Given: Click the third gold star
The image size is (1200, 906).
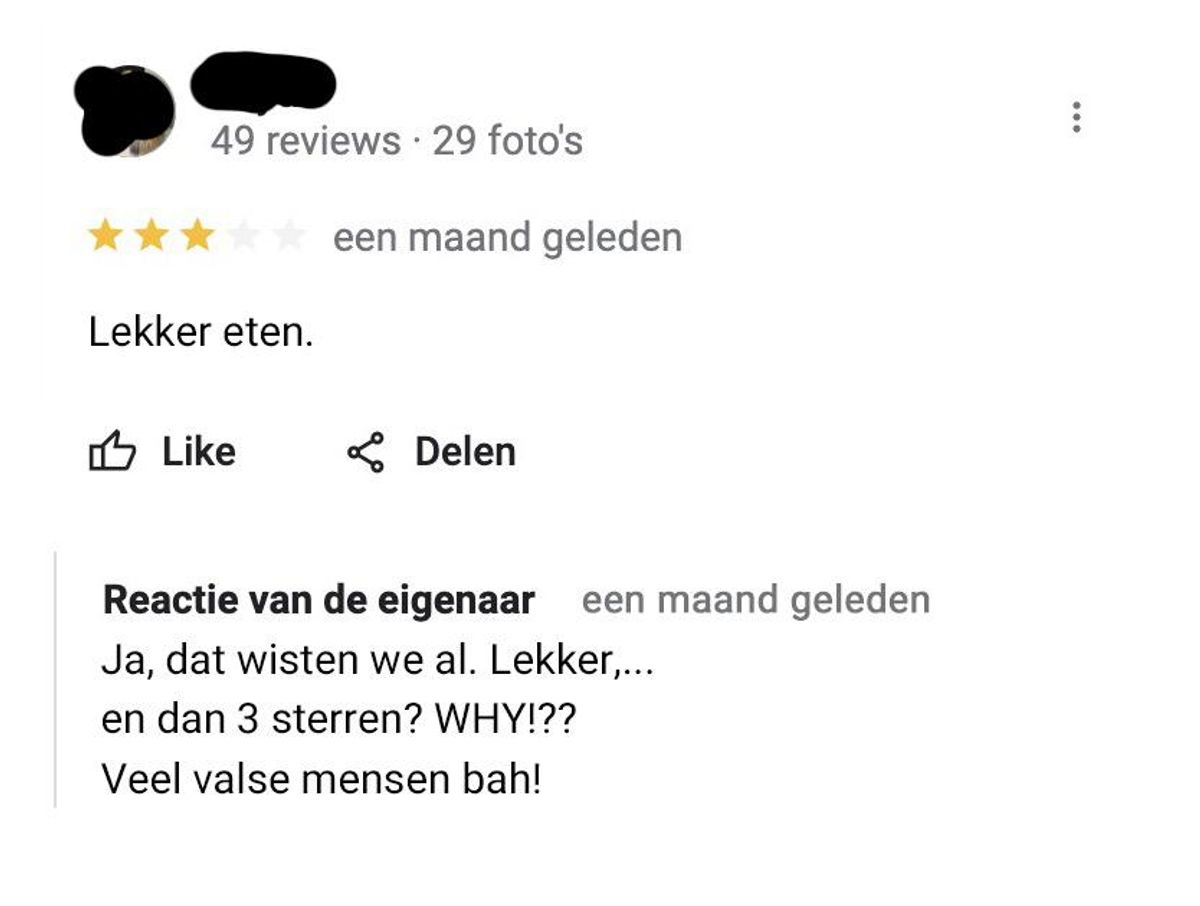Looking at the screenshot, I should [197, 237].
